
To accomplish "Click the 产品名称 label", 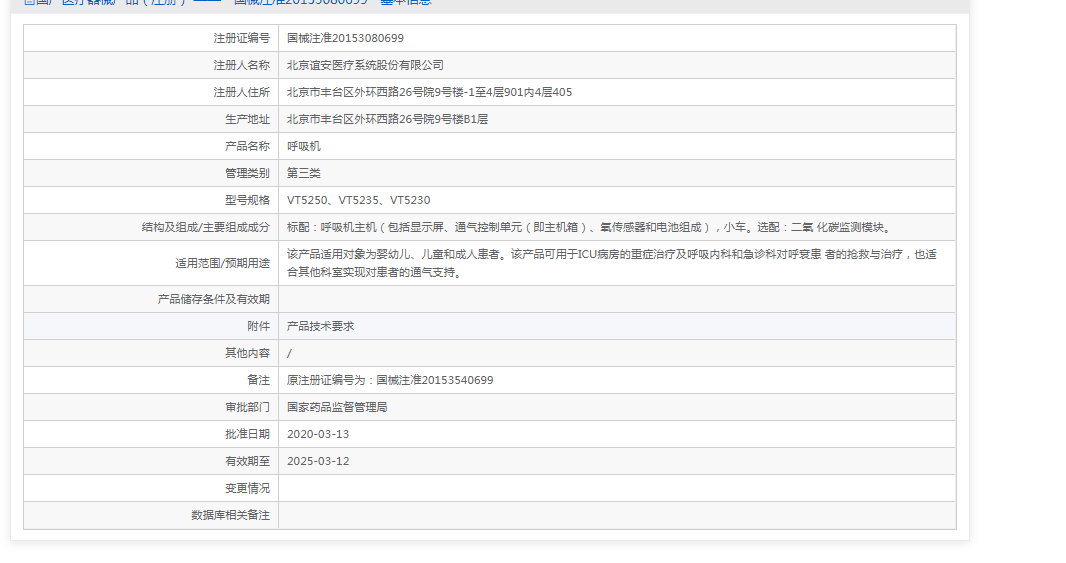I will pos(247,146).
